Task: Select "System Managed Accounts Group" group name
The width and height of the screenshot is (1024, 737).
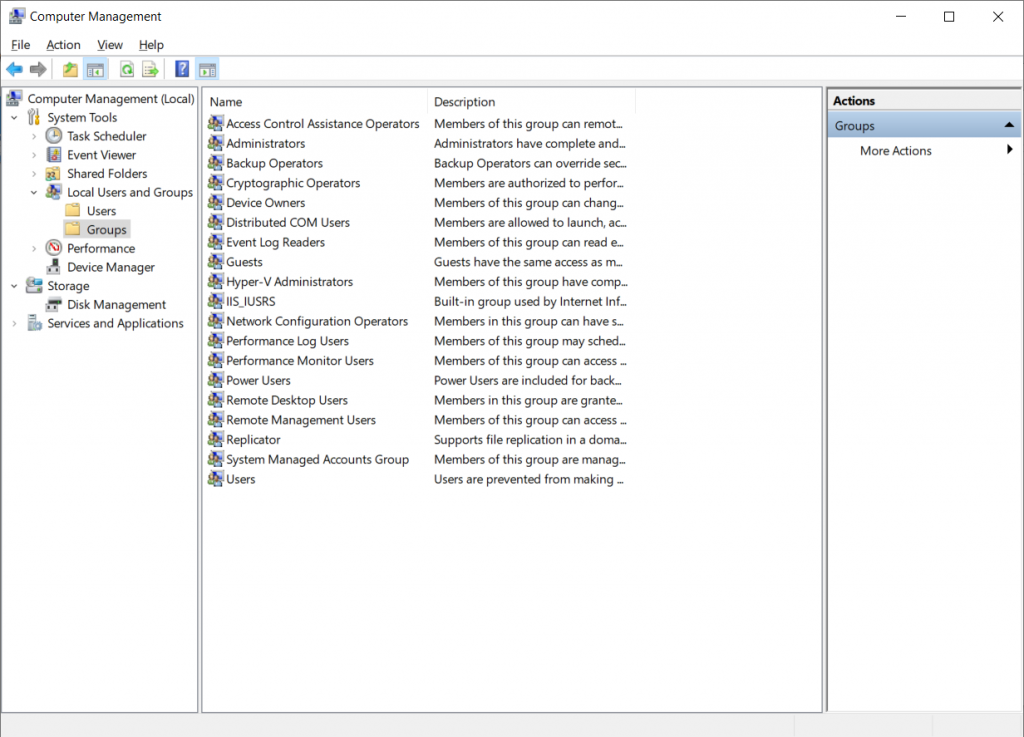Action: 317,459
